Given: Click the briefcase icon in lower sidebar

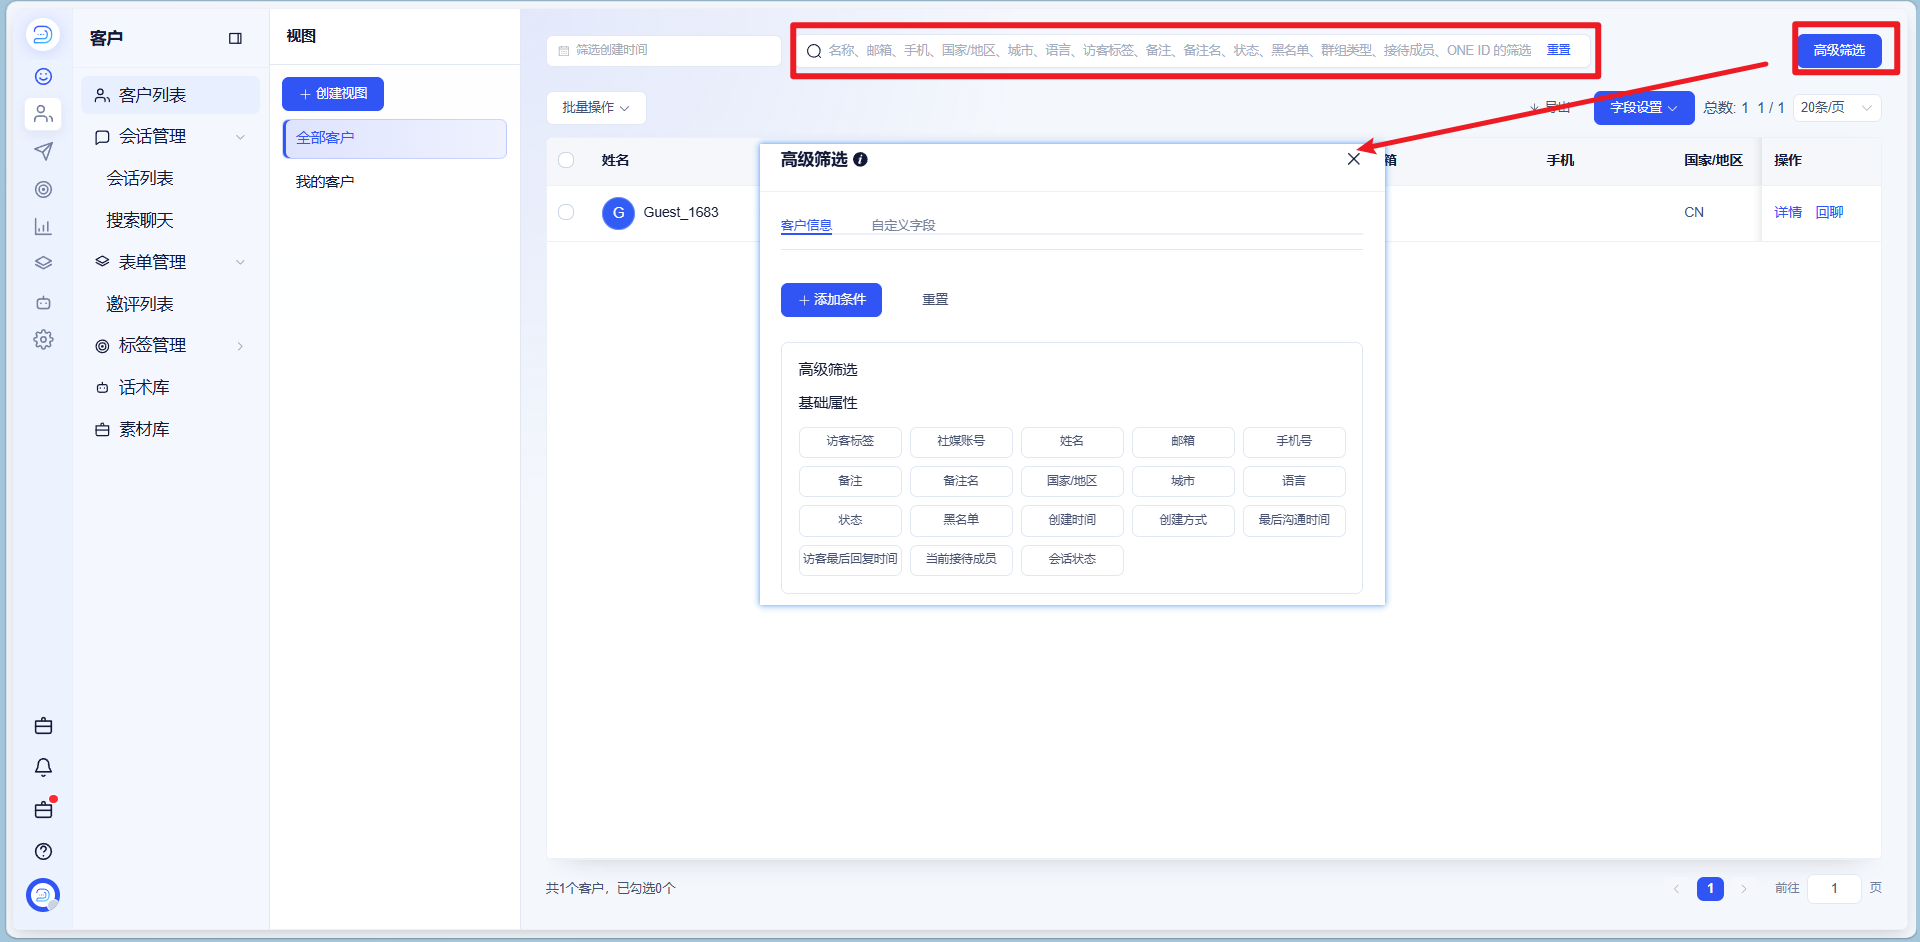Looking at the screenshot, I should tap(43, 726).
